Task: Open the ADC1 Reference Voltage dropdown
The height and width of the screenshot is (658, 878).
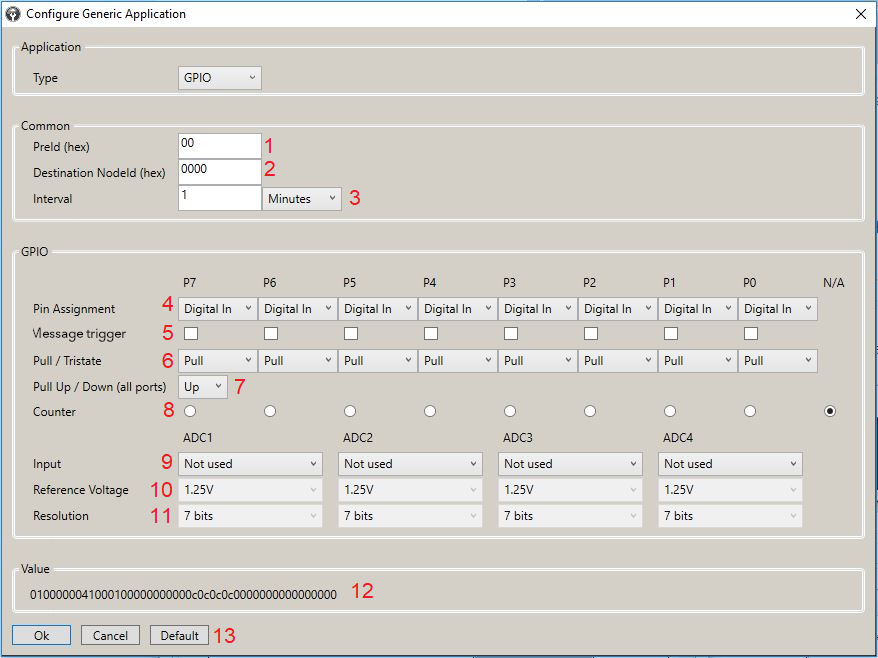Action: 250,490
